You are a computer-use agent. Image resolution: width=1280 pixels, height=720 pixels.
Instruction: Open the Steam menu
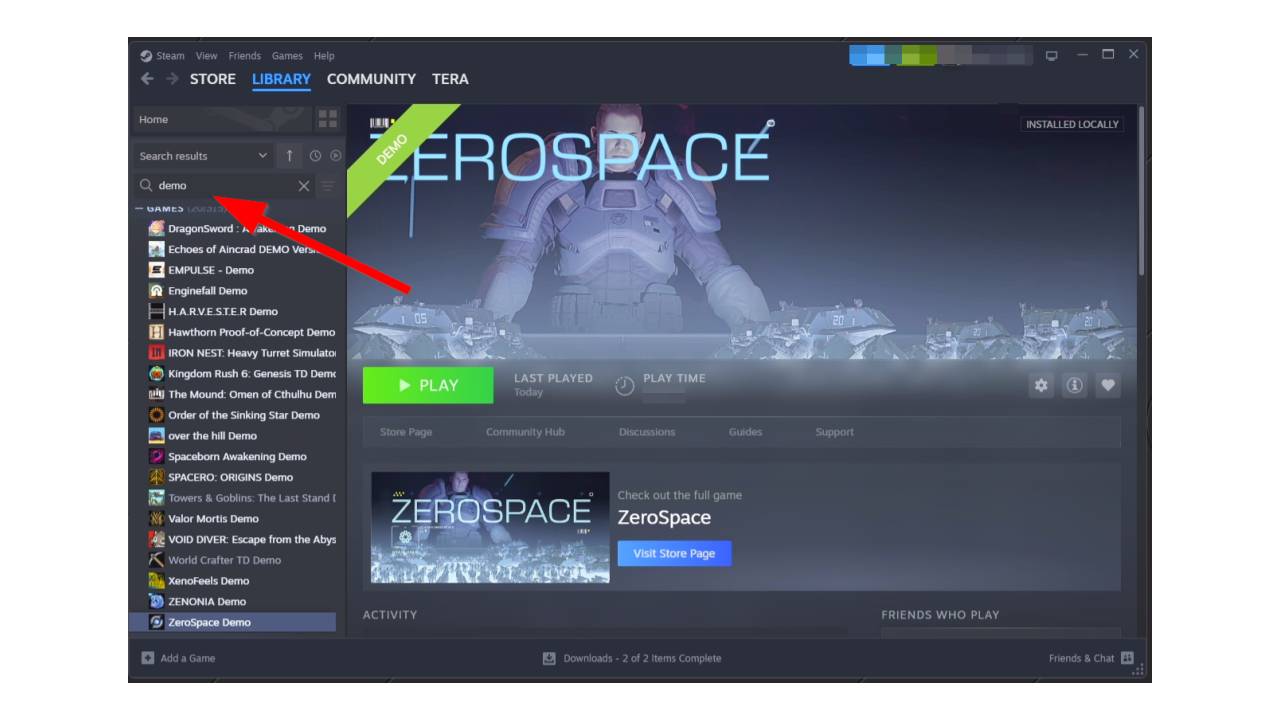(x=170, y=56)
